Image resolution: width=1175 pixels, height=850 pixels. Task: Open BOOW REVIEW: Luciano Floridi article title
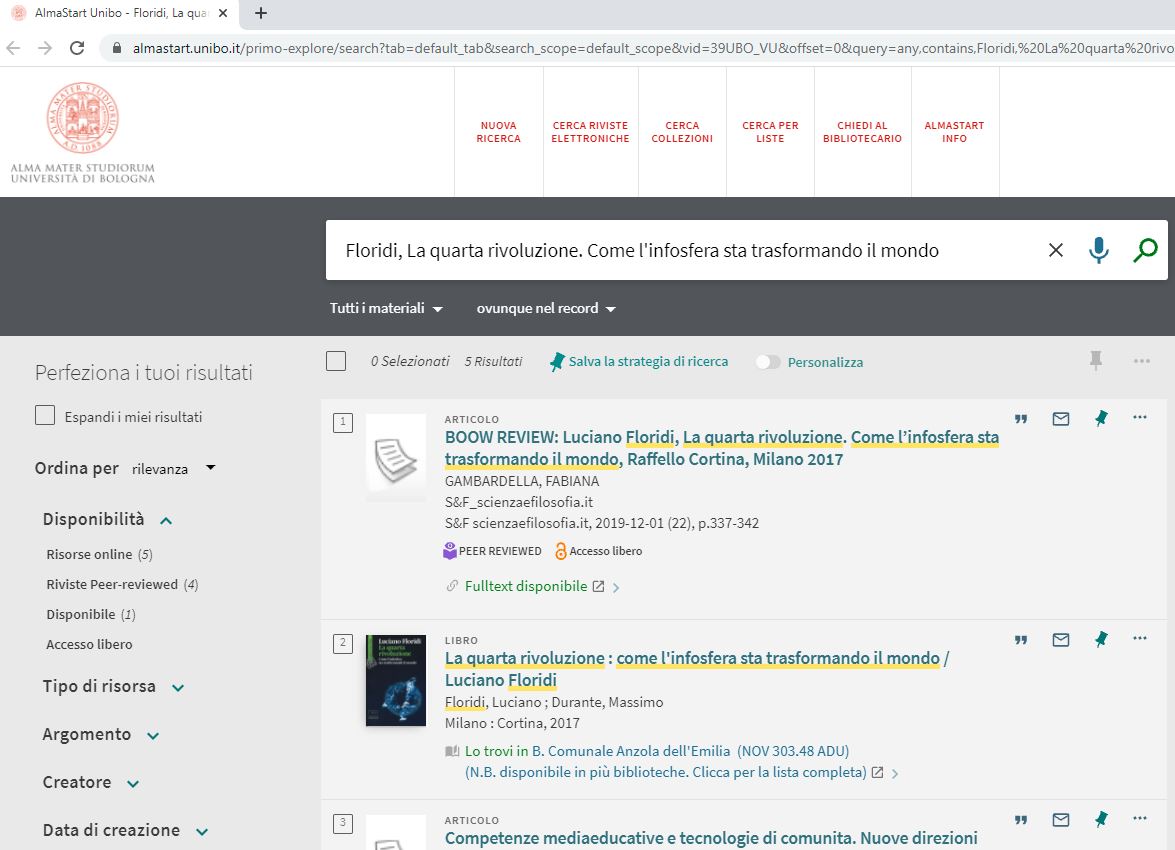[721, 448]
